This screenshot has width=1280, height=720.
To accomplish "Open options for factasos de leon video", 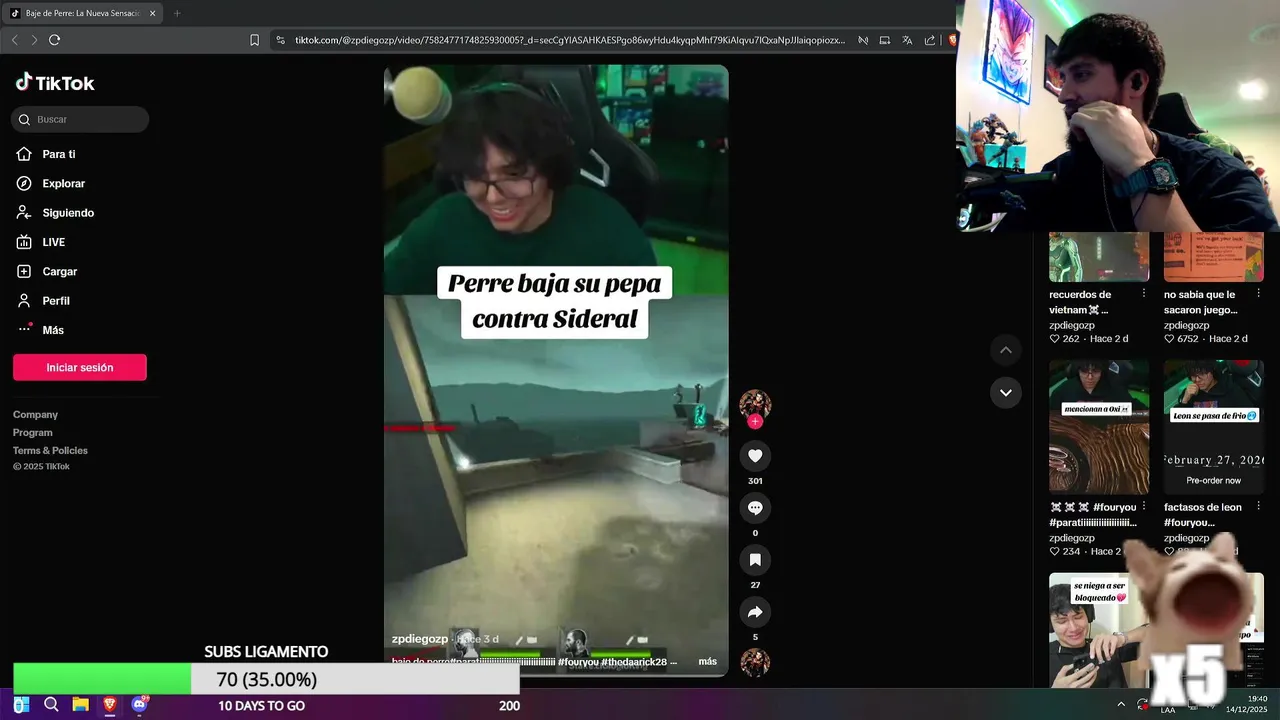I will tap(1259, 506).
